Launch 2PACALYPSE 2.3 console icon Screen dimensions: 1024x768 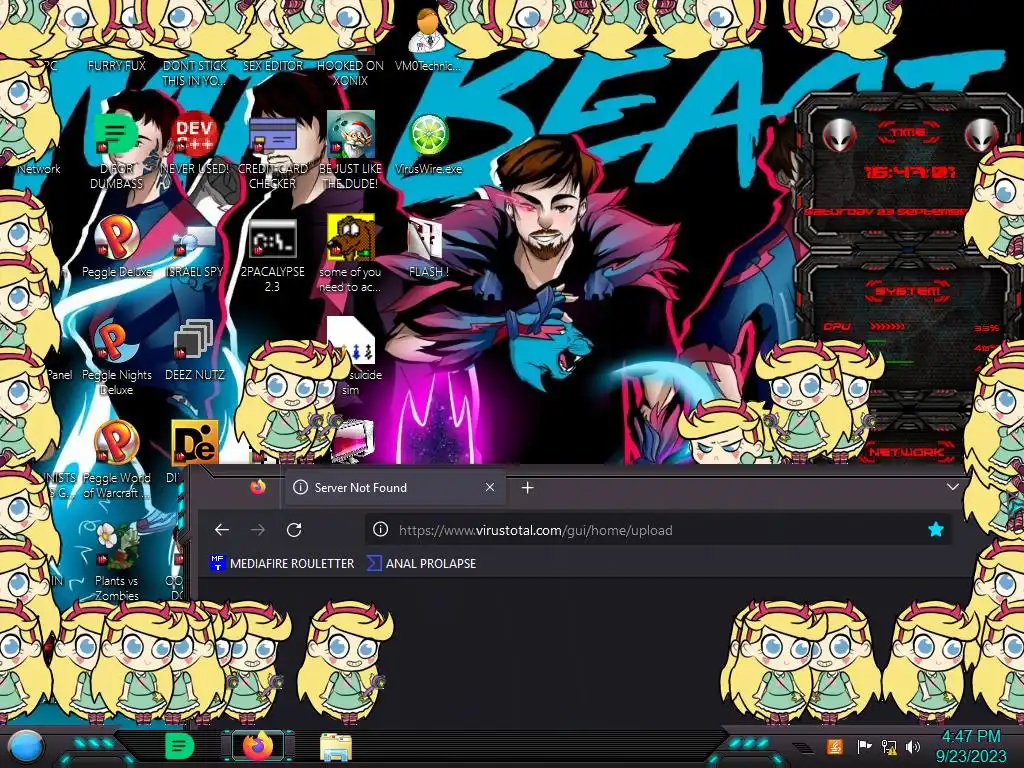coord(272,238)
